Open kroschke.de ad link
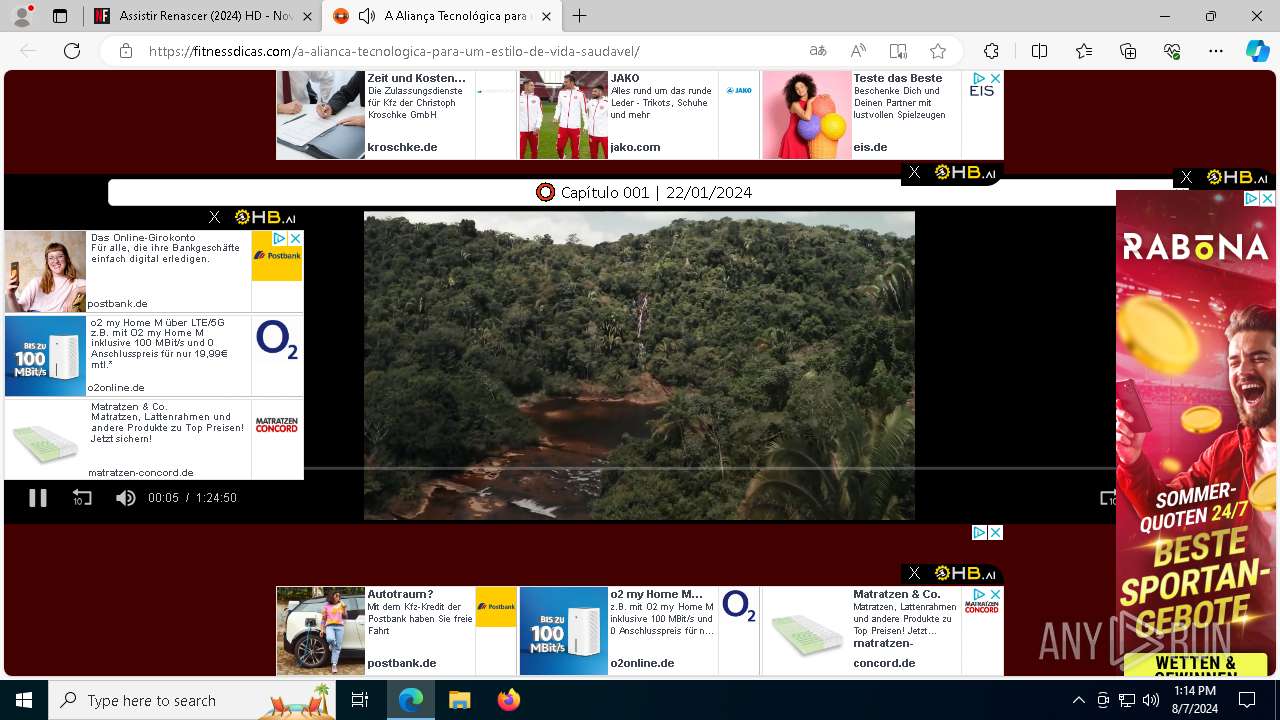This screenshot has height=720, width=1280. (402, 147)
